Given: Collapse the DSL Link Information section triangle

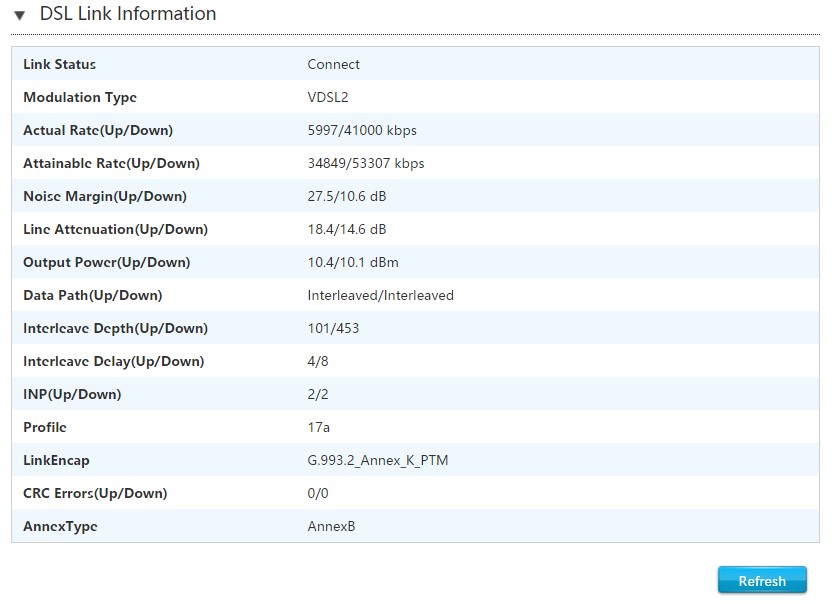Looking at the screenshot, I should pyautogui.click(x=19, y=16).
